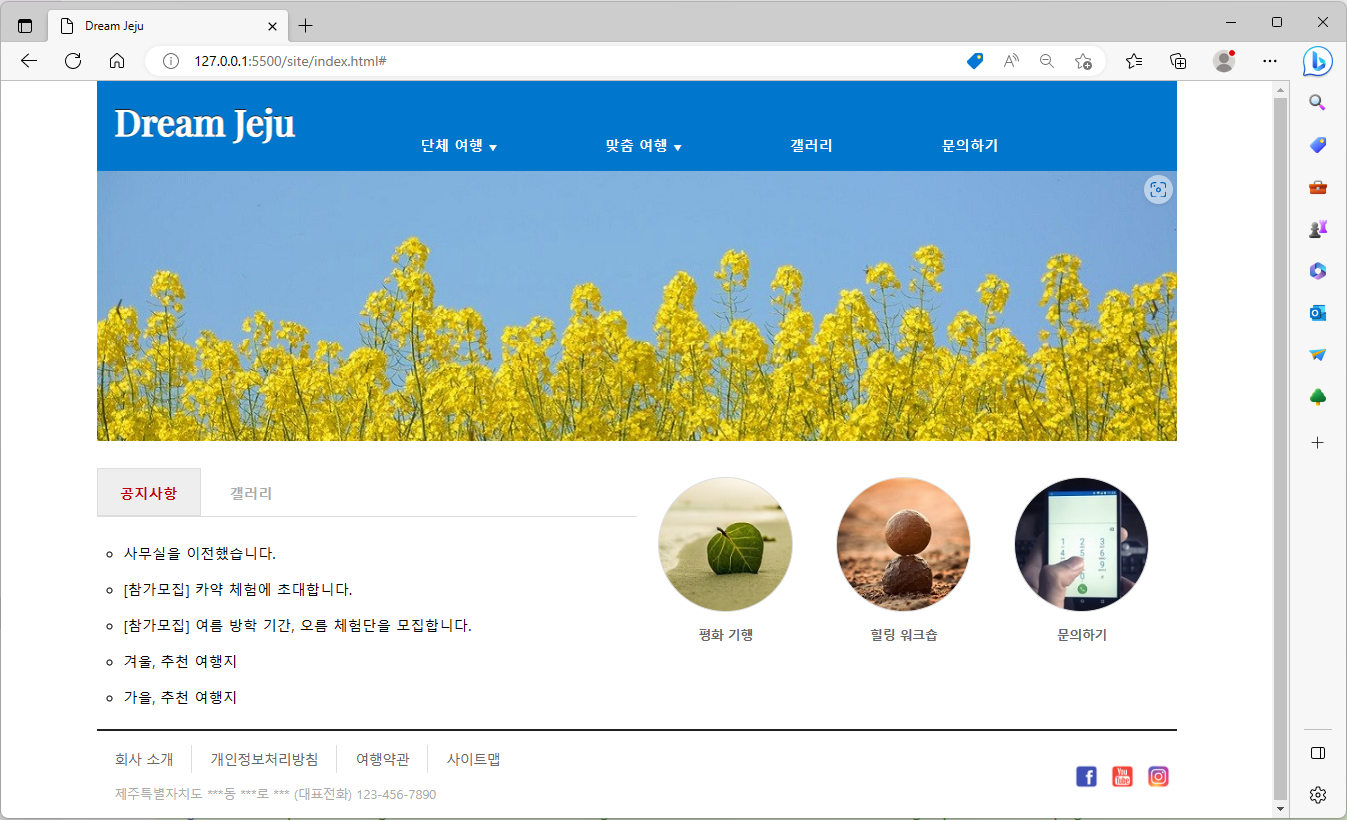Image resolution: width=1347 pixels, height=820 pixels.
Task: Add page to favorites star icon
Action: coord(1083,61)
